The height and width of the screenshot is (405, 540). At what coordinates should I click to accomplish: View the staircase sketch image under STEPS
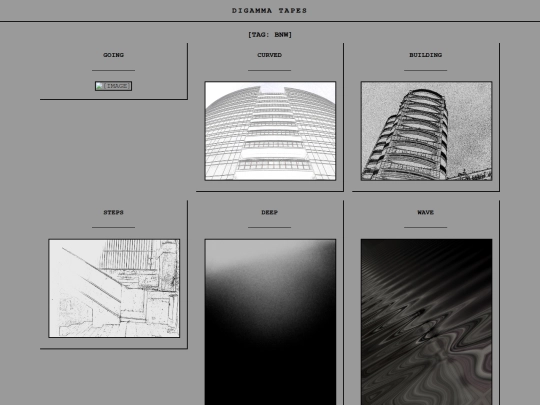coord(114,288)
